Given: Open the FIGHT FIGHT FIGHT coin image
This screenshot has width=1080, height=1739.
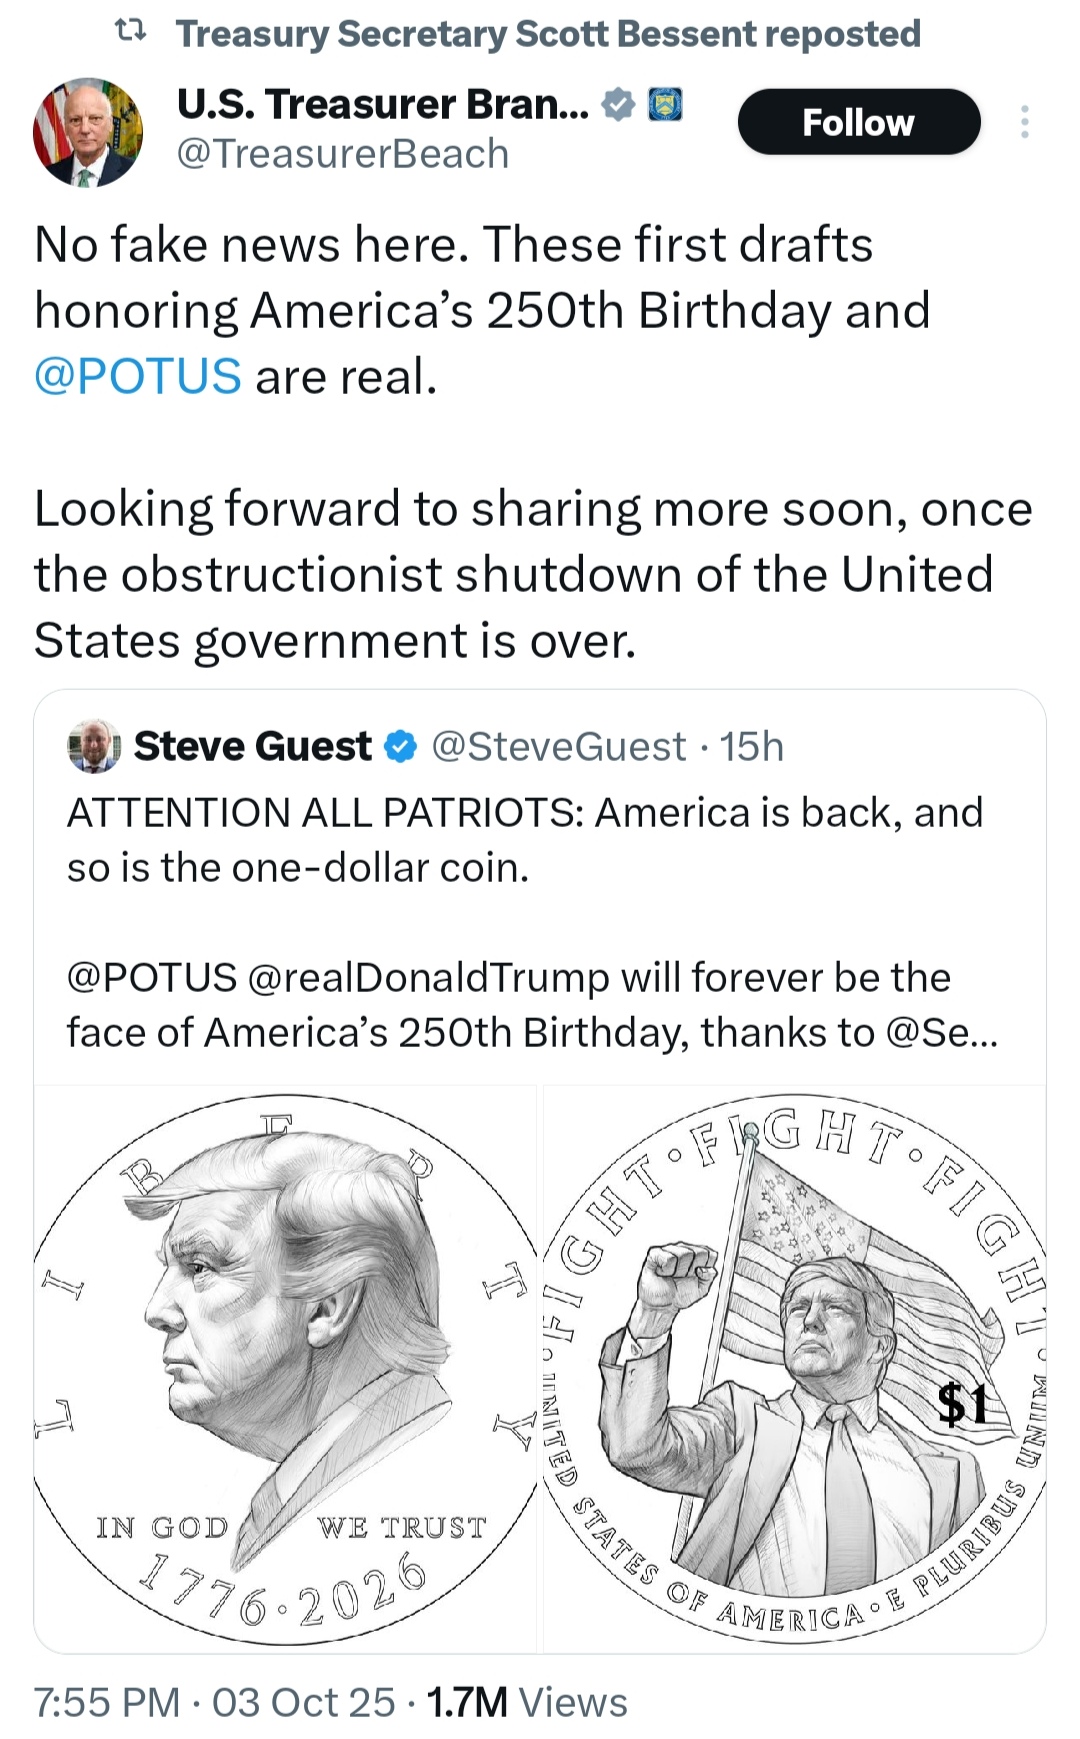Looking at the screenshot, I should 794,1368.
